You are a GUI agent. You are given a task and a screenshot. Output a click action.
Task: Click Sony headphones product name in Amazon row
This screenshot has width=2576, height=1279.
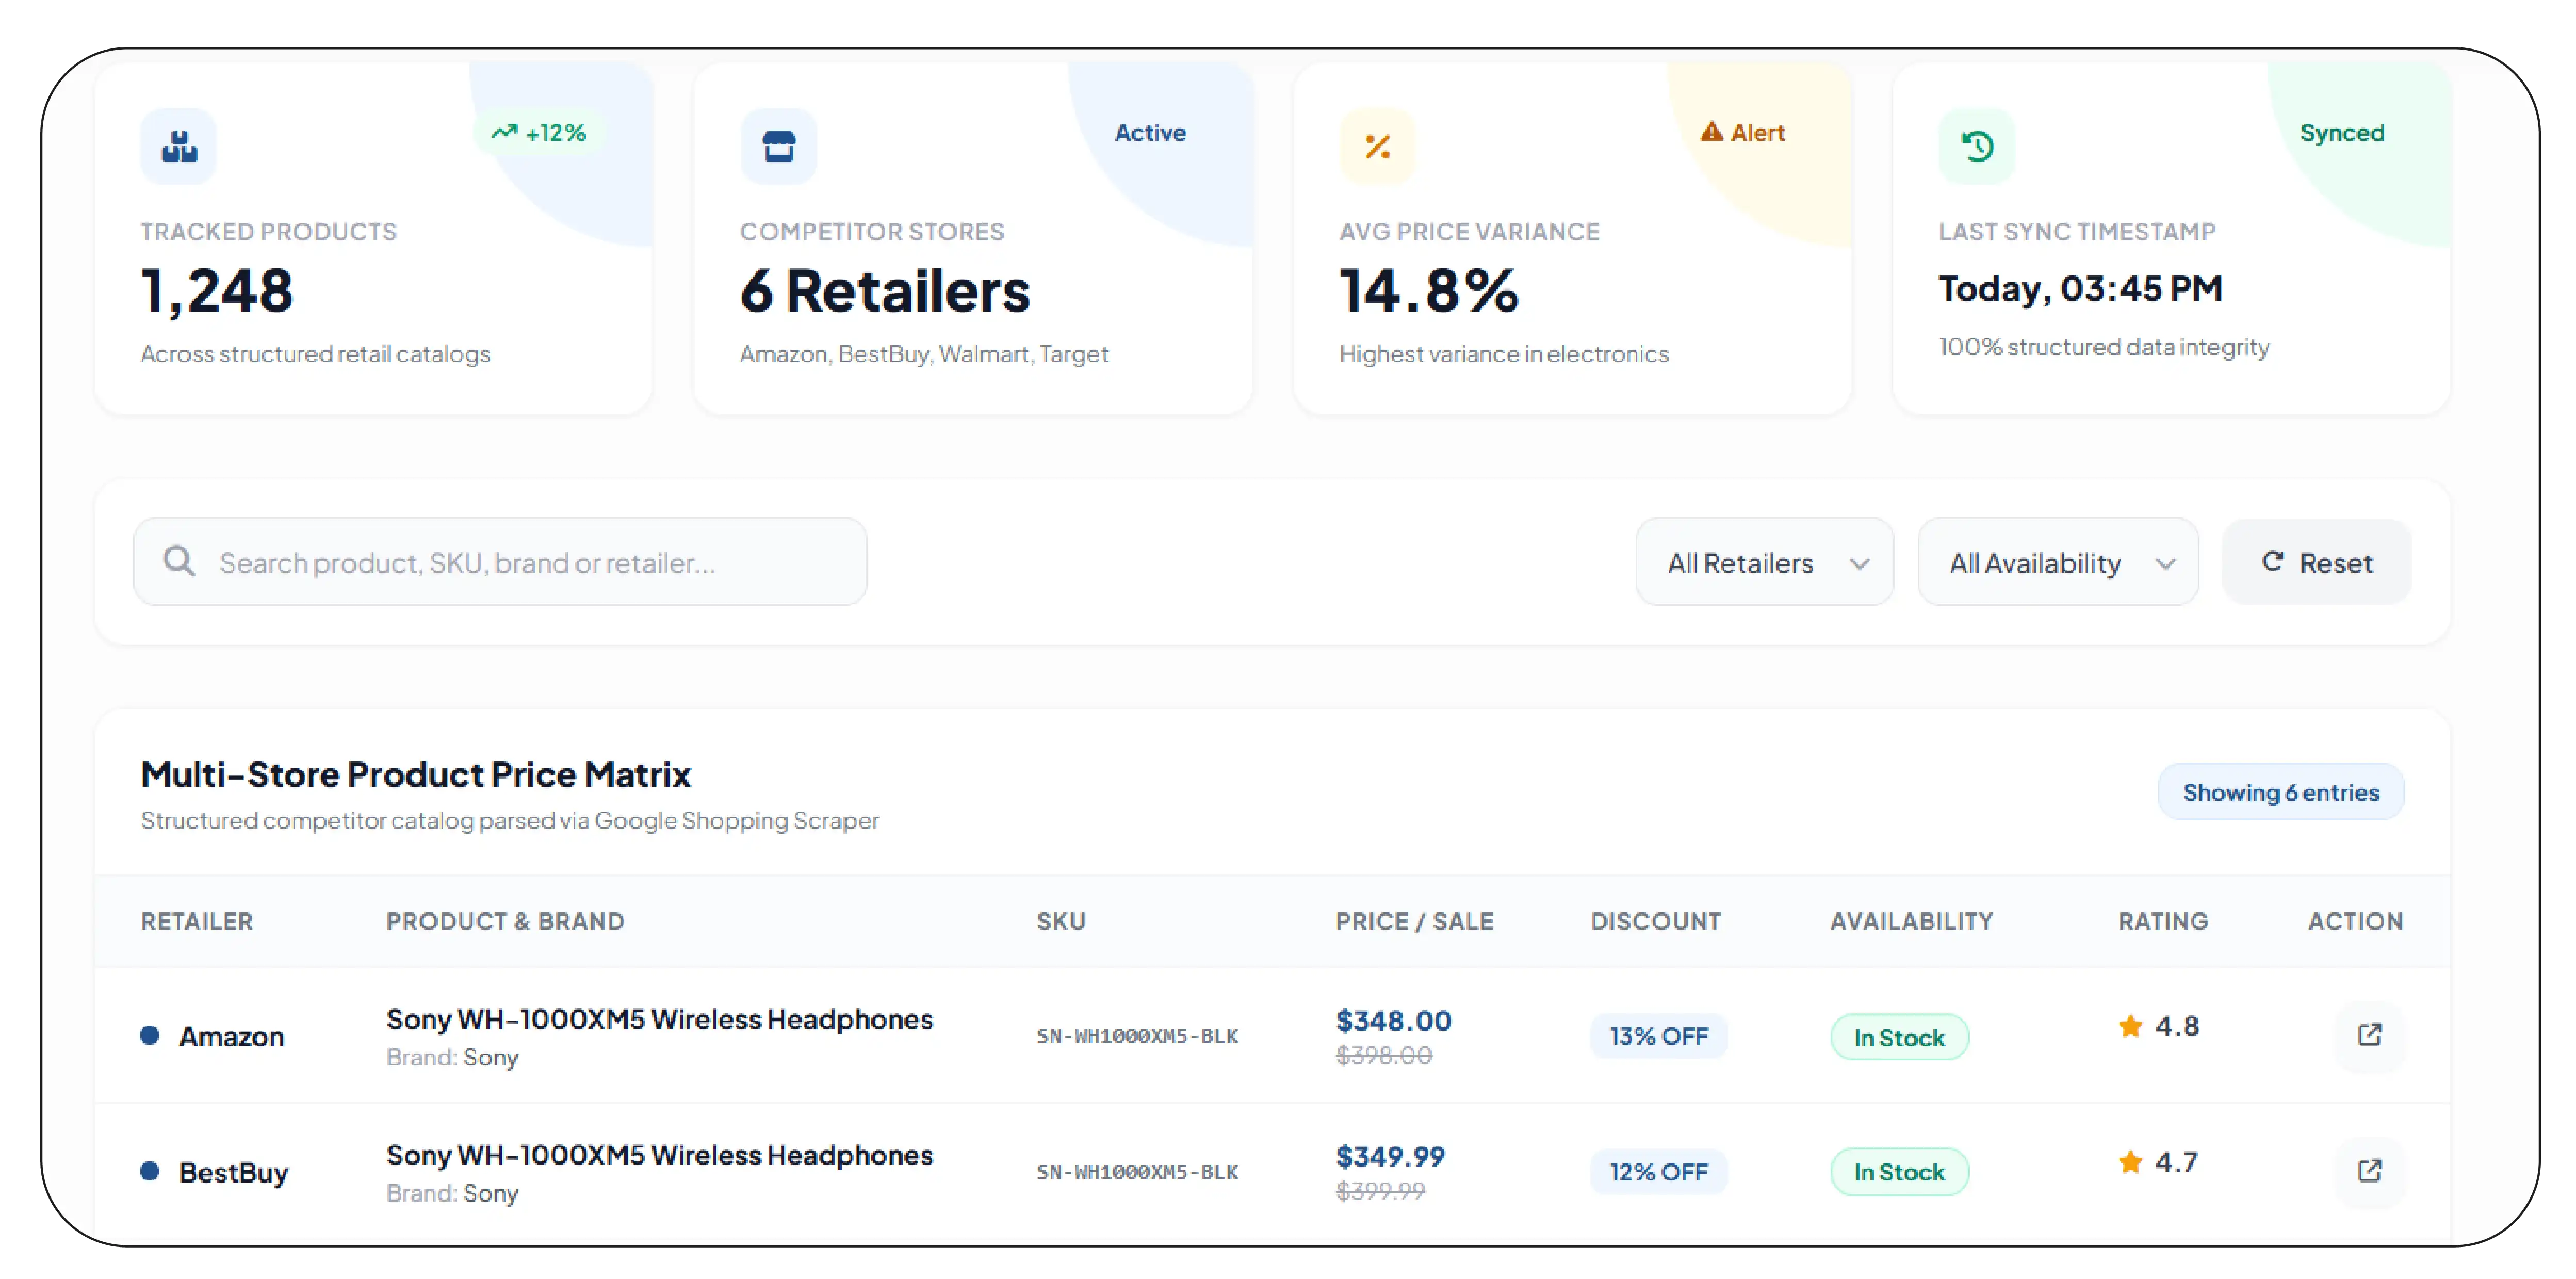659,1019
